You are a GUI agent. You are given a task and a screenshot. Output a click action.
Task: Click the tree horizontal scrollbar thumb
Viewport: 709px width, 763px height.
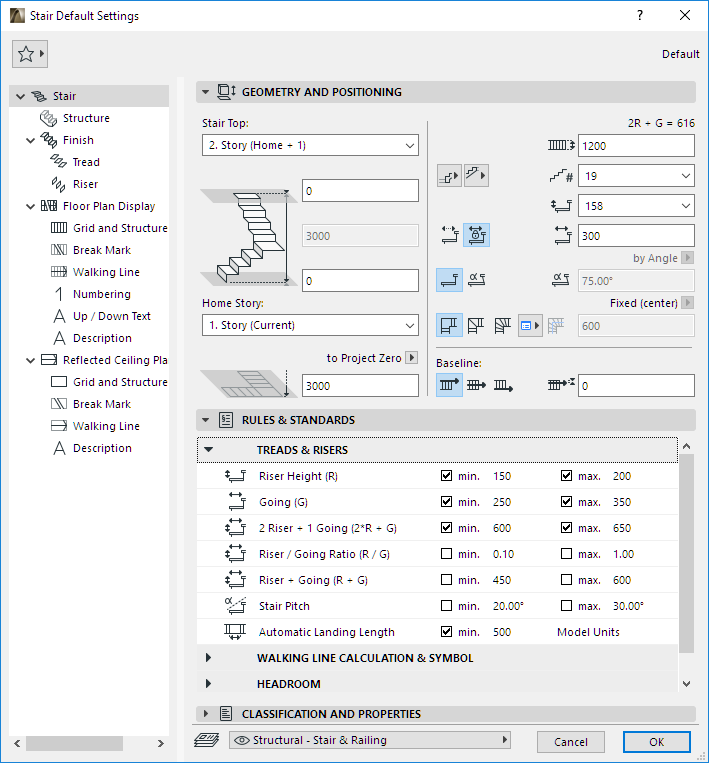(74, 743)
